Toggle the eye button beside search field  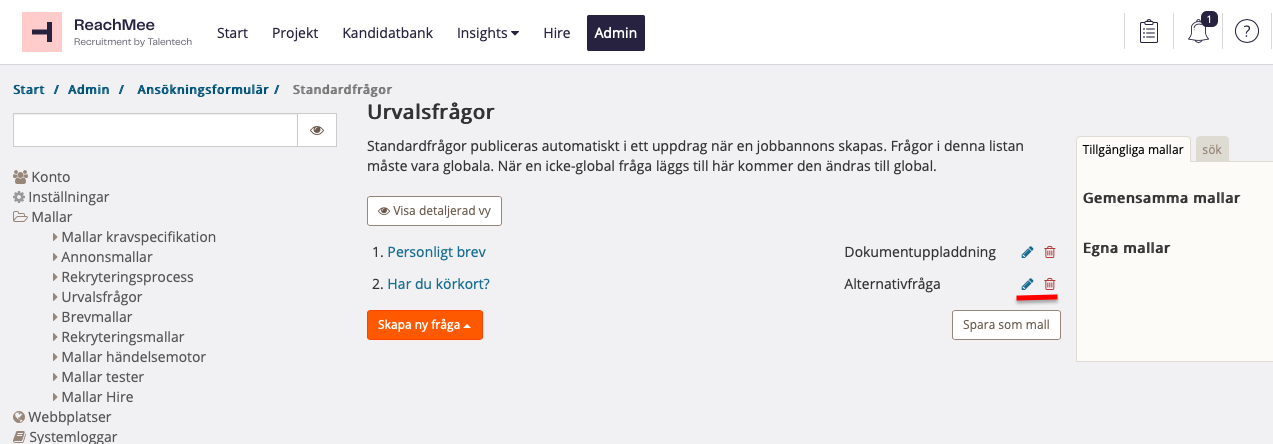click(317, 130)
